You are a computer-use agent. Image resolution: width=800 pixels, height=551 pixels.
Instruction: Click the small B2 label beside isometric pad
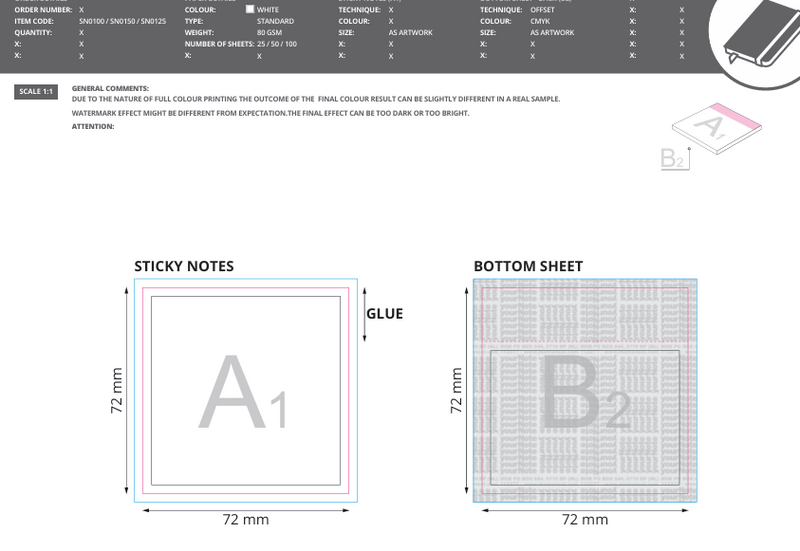(x=673, y=159)
